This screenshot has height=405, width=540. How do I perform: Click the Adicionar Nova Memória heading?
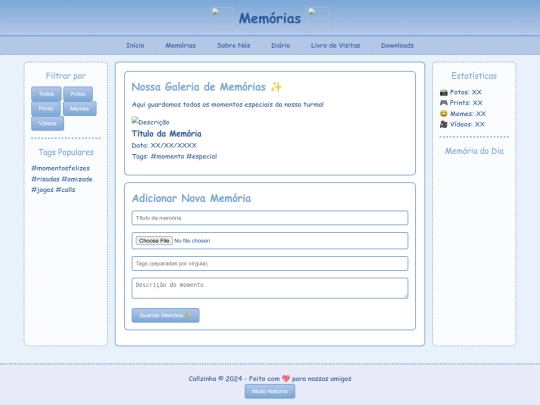tap(191, 198)
